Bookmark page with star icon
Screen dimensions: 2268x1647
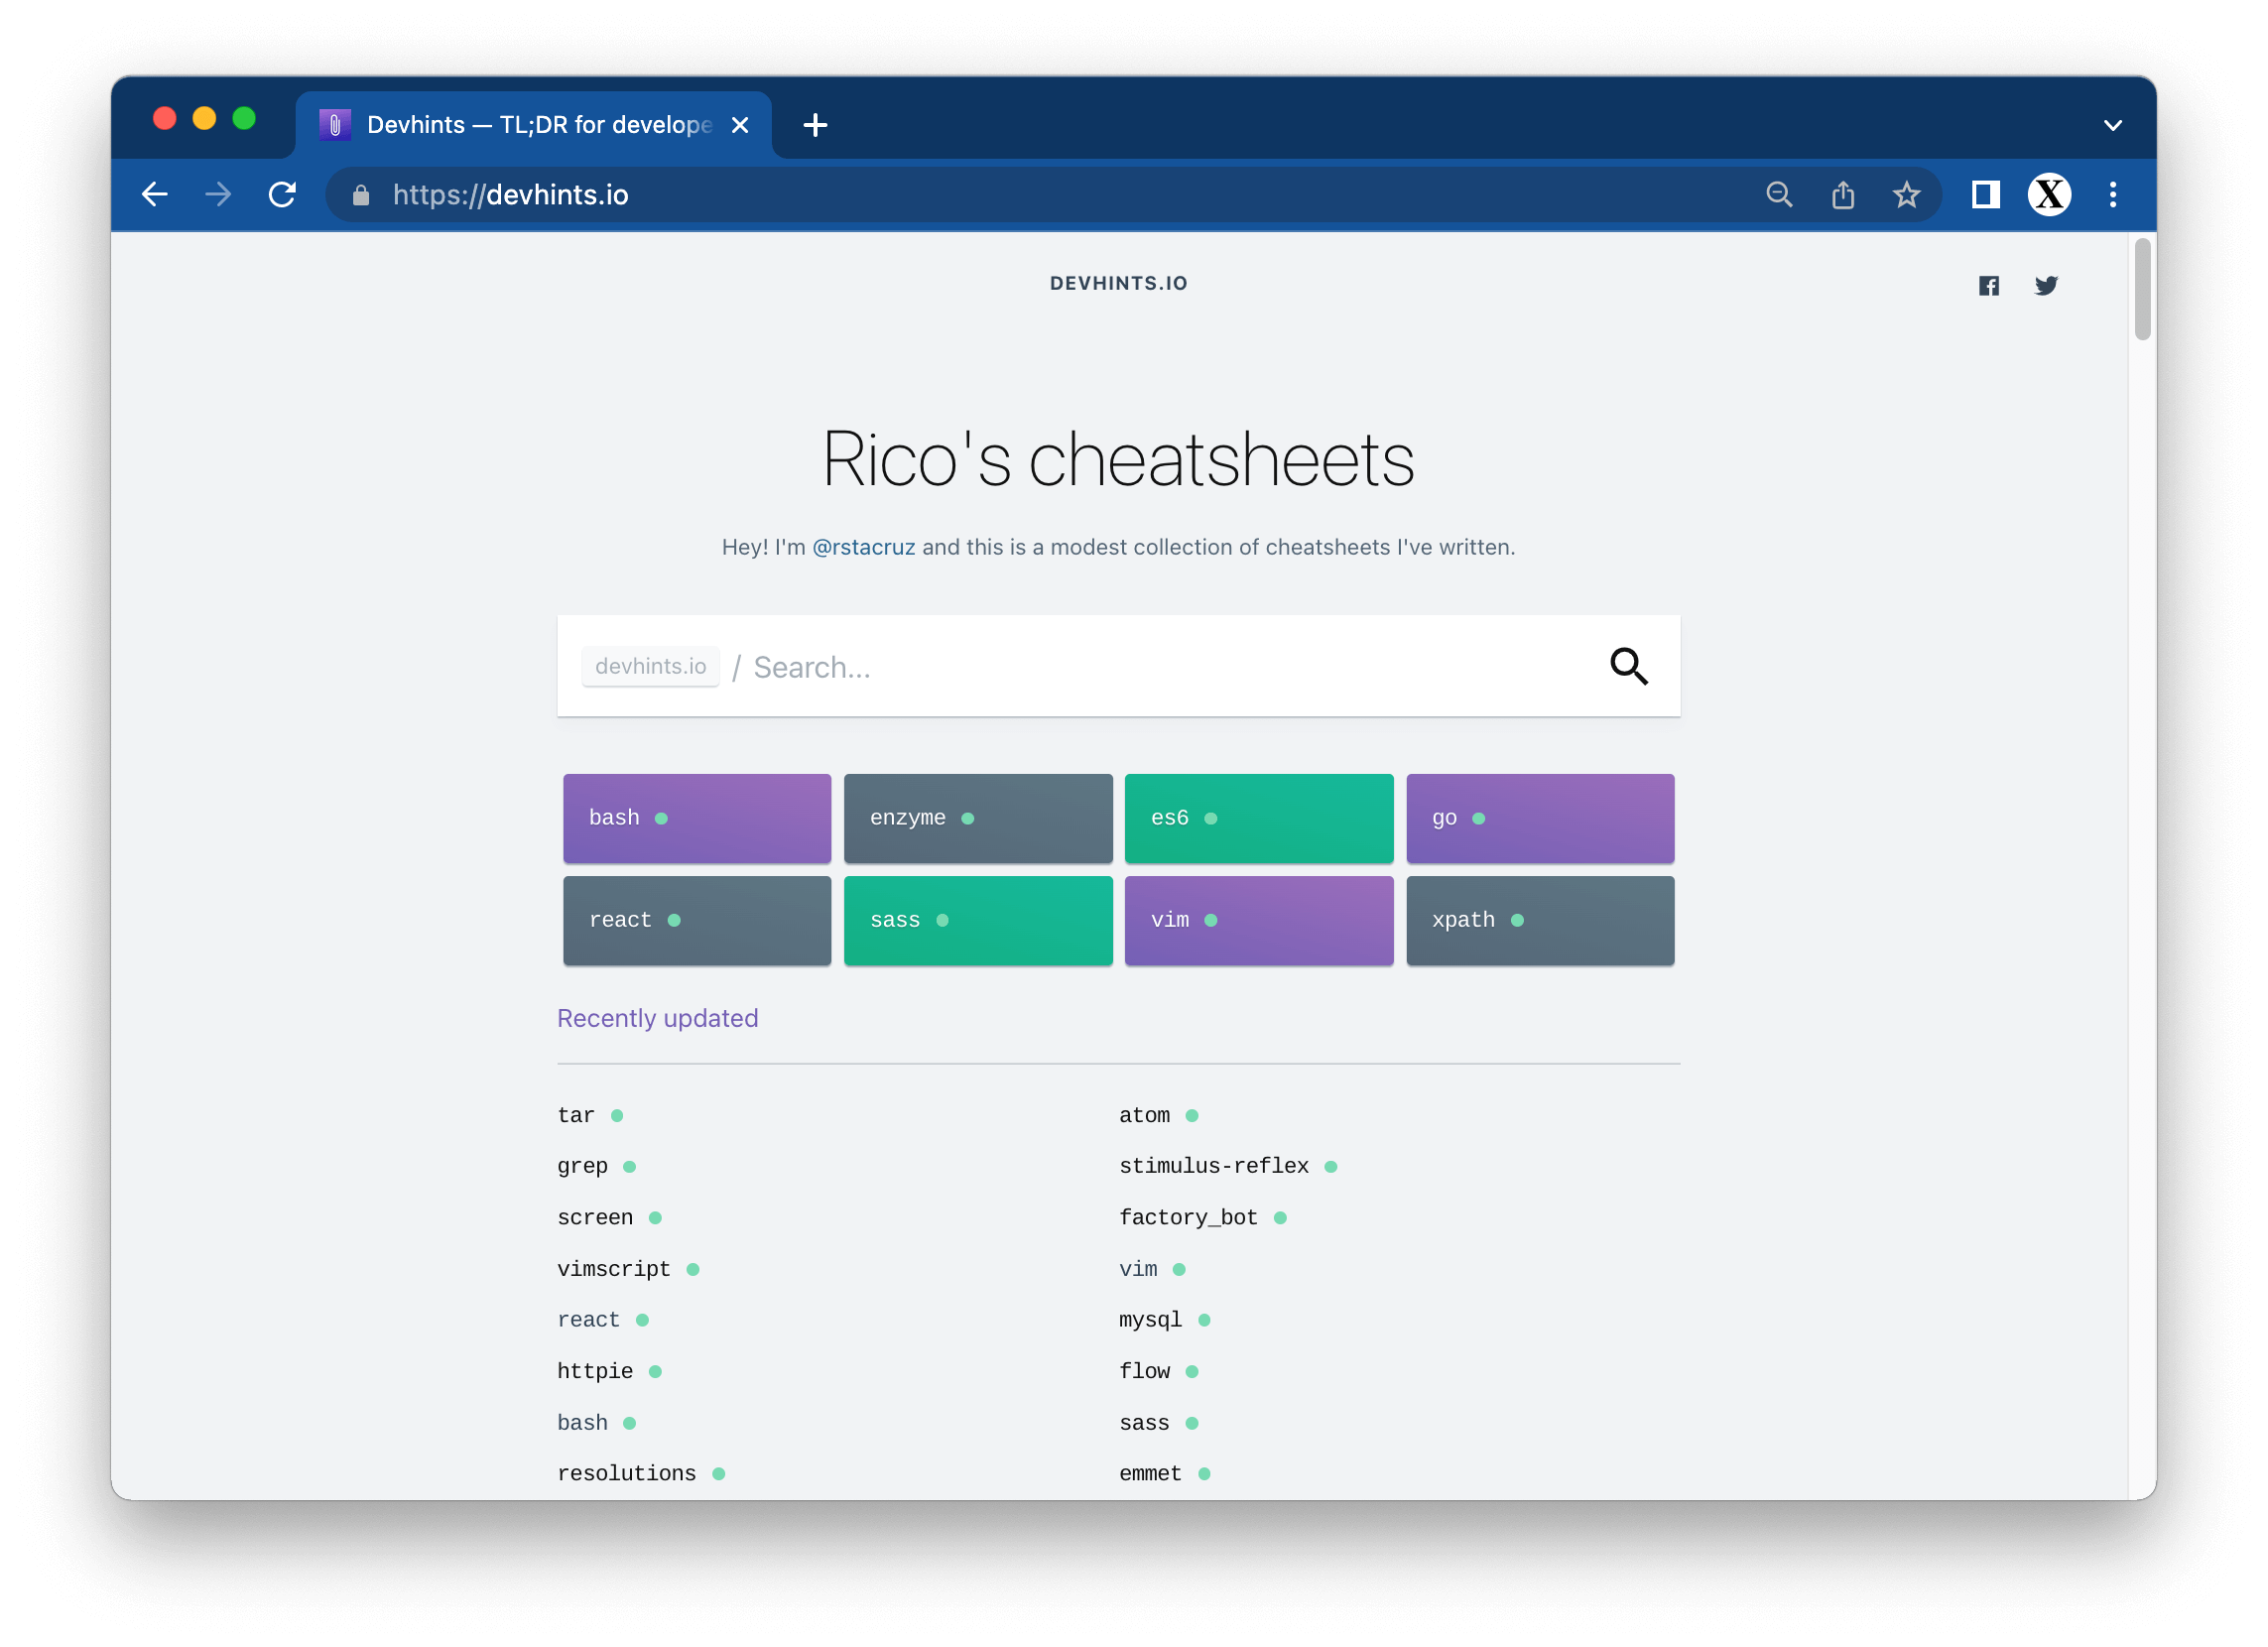1906,195
